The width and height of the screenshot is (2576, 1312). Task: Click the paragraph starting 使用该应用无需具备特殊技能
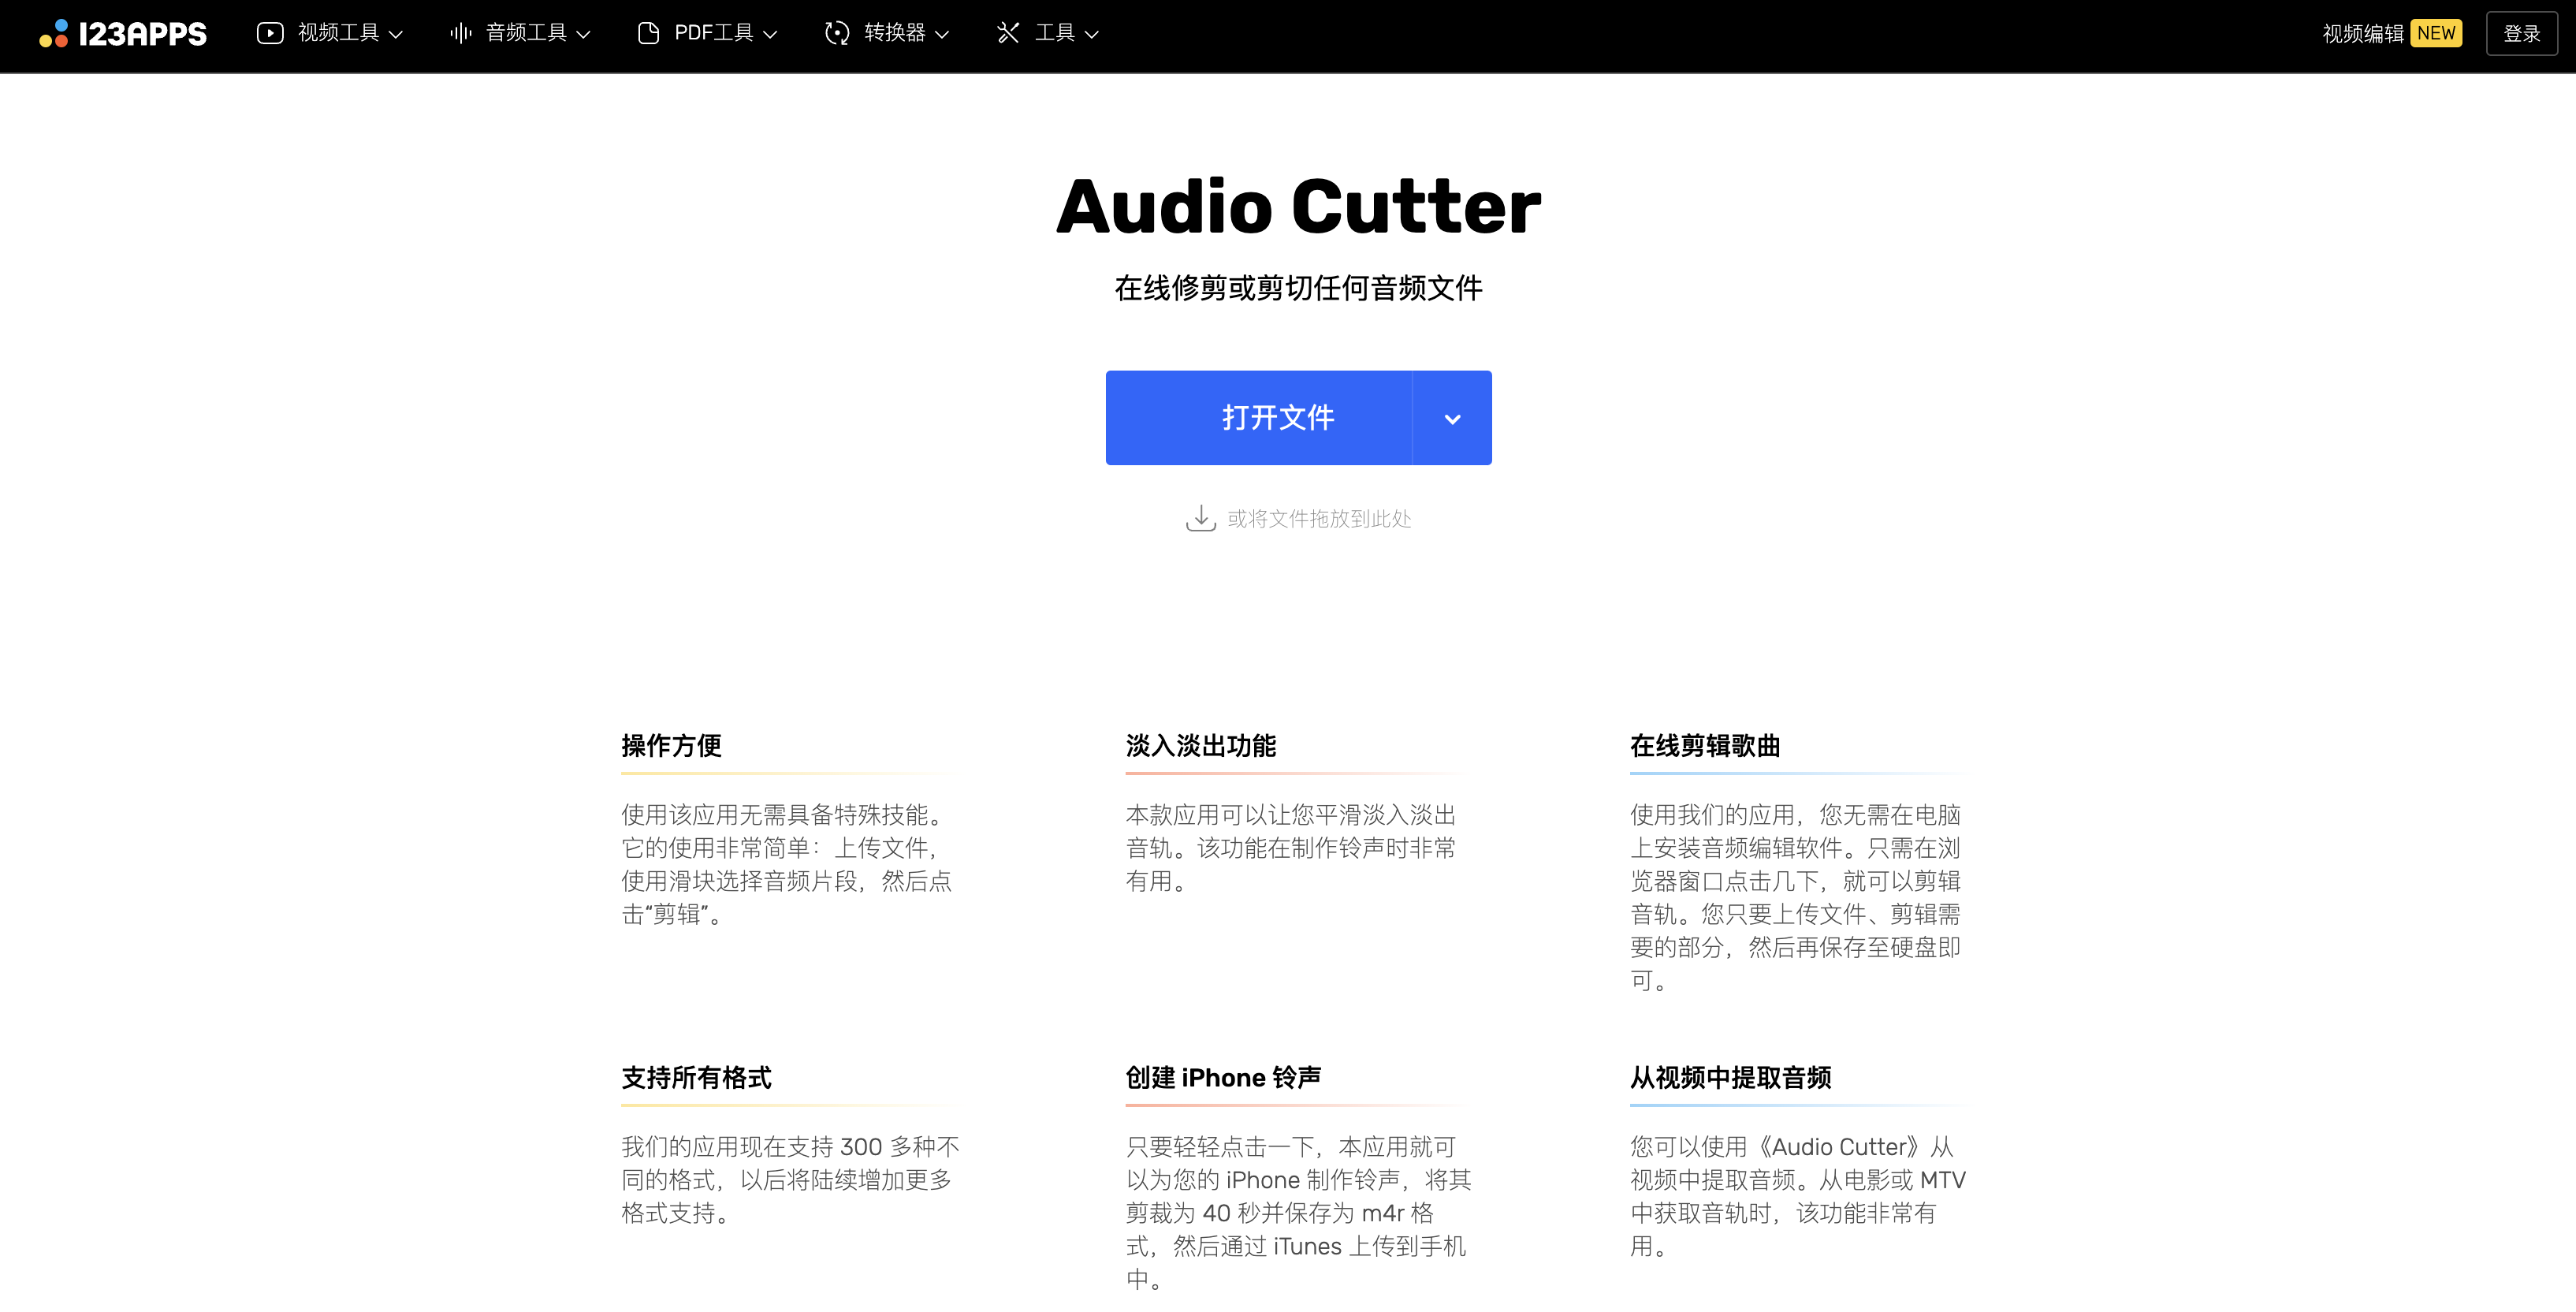(x=787, y=864)
